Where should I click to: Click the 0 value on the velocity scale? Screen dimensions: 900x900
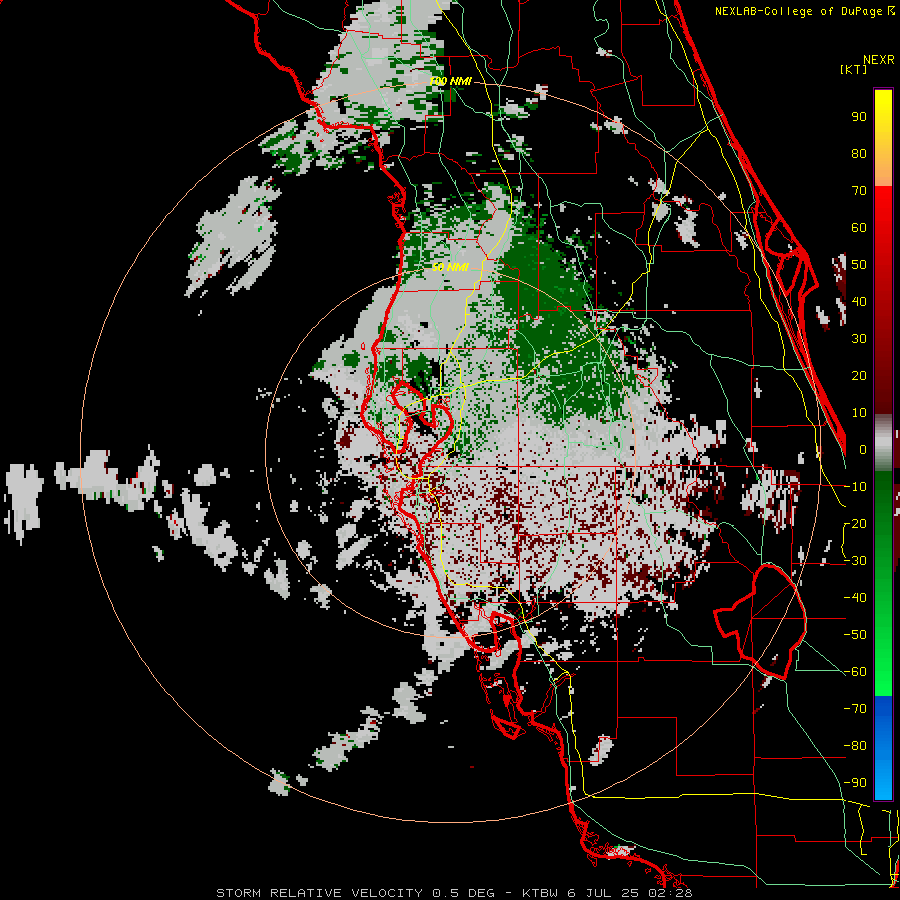[863, 449]
